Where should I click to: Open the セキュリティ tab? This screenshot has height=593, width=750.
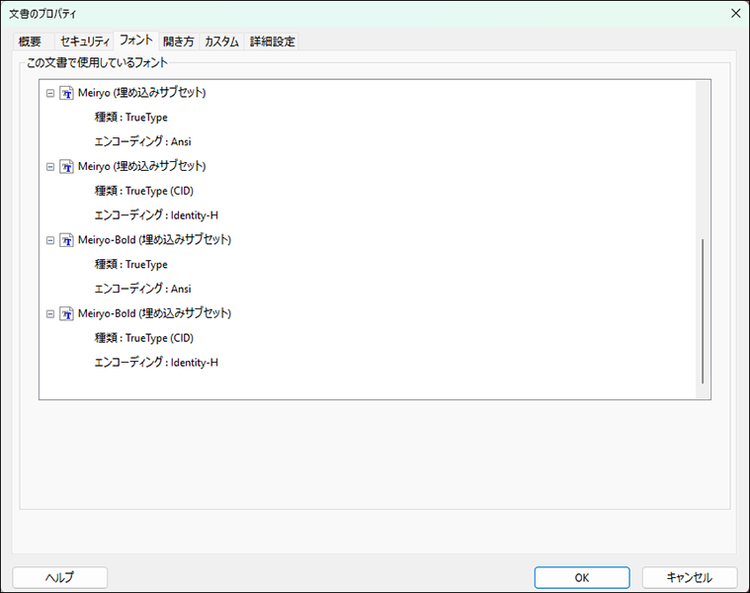85,42
